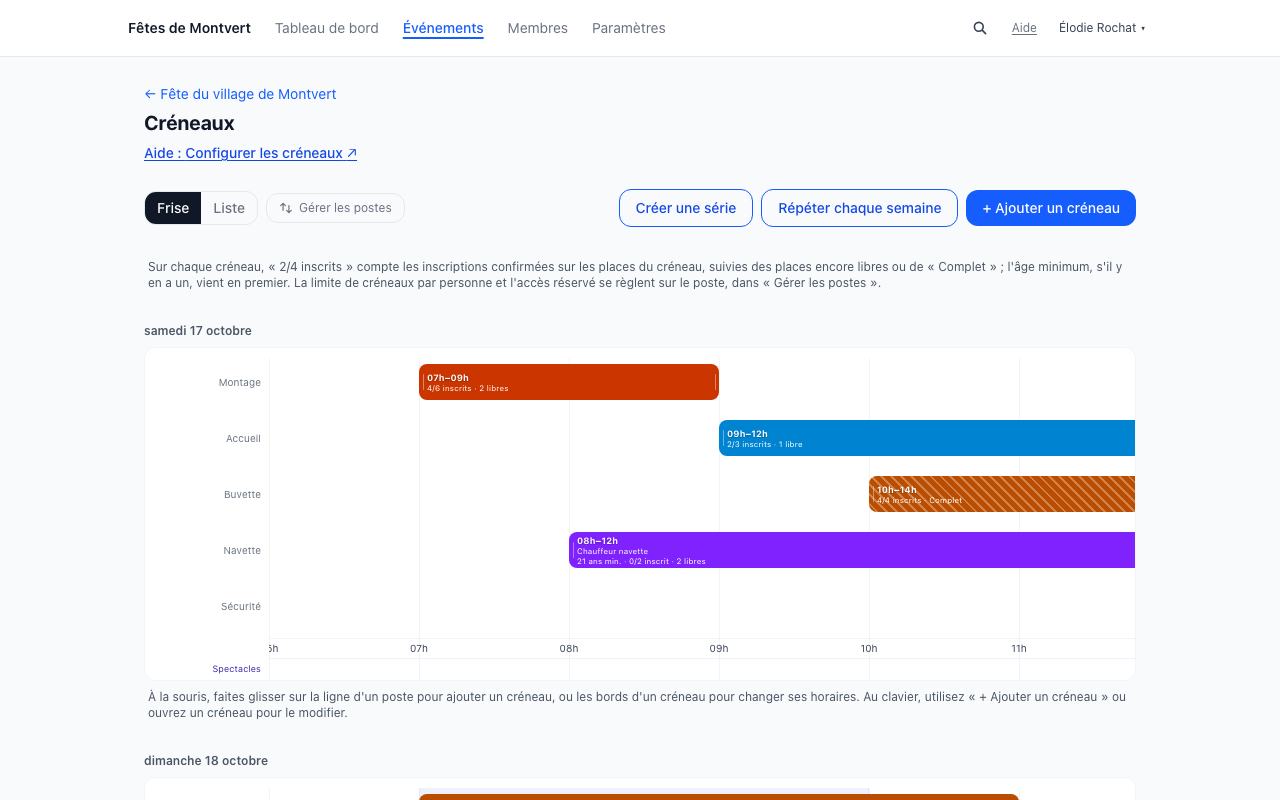The height and width of the screenshot is (800, 1280).
Task: Click the 11h hour label on the timeline
Action: tap(1019, 648)
